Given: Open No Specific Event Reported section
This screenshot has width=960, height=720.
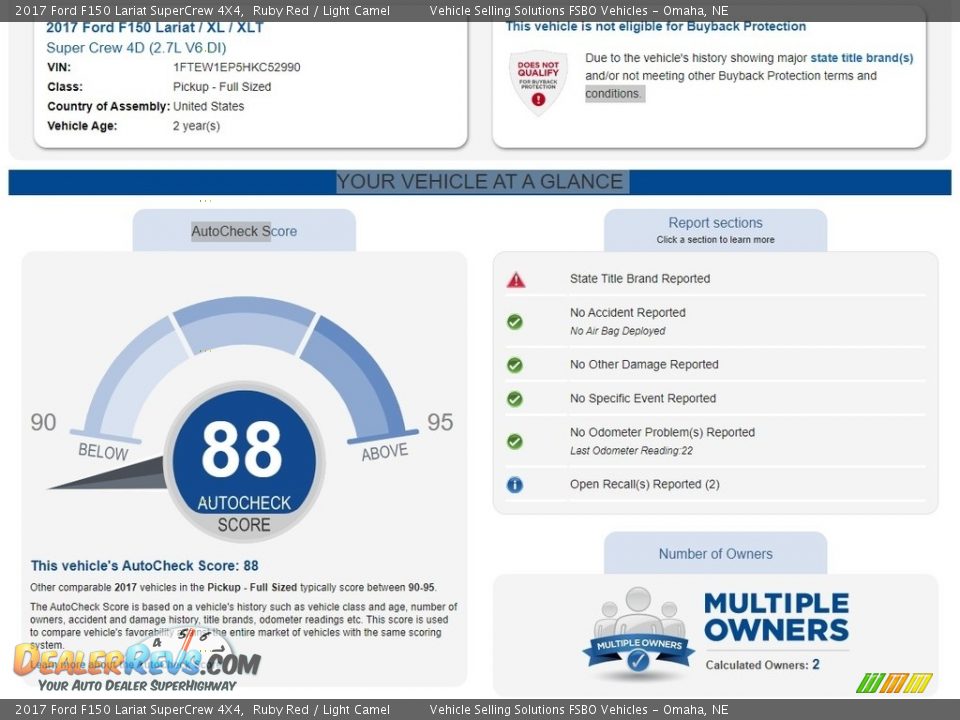Looking at the screenshot, I should (x=643, y=398).
